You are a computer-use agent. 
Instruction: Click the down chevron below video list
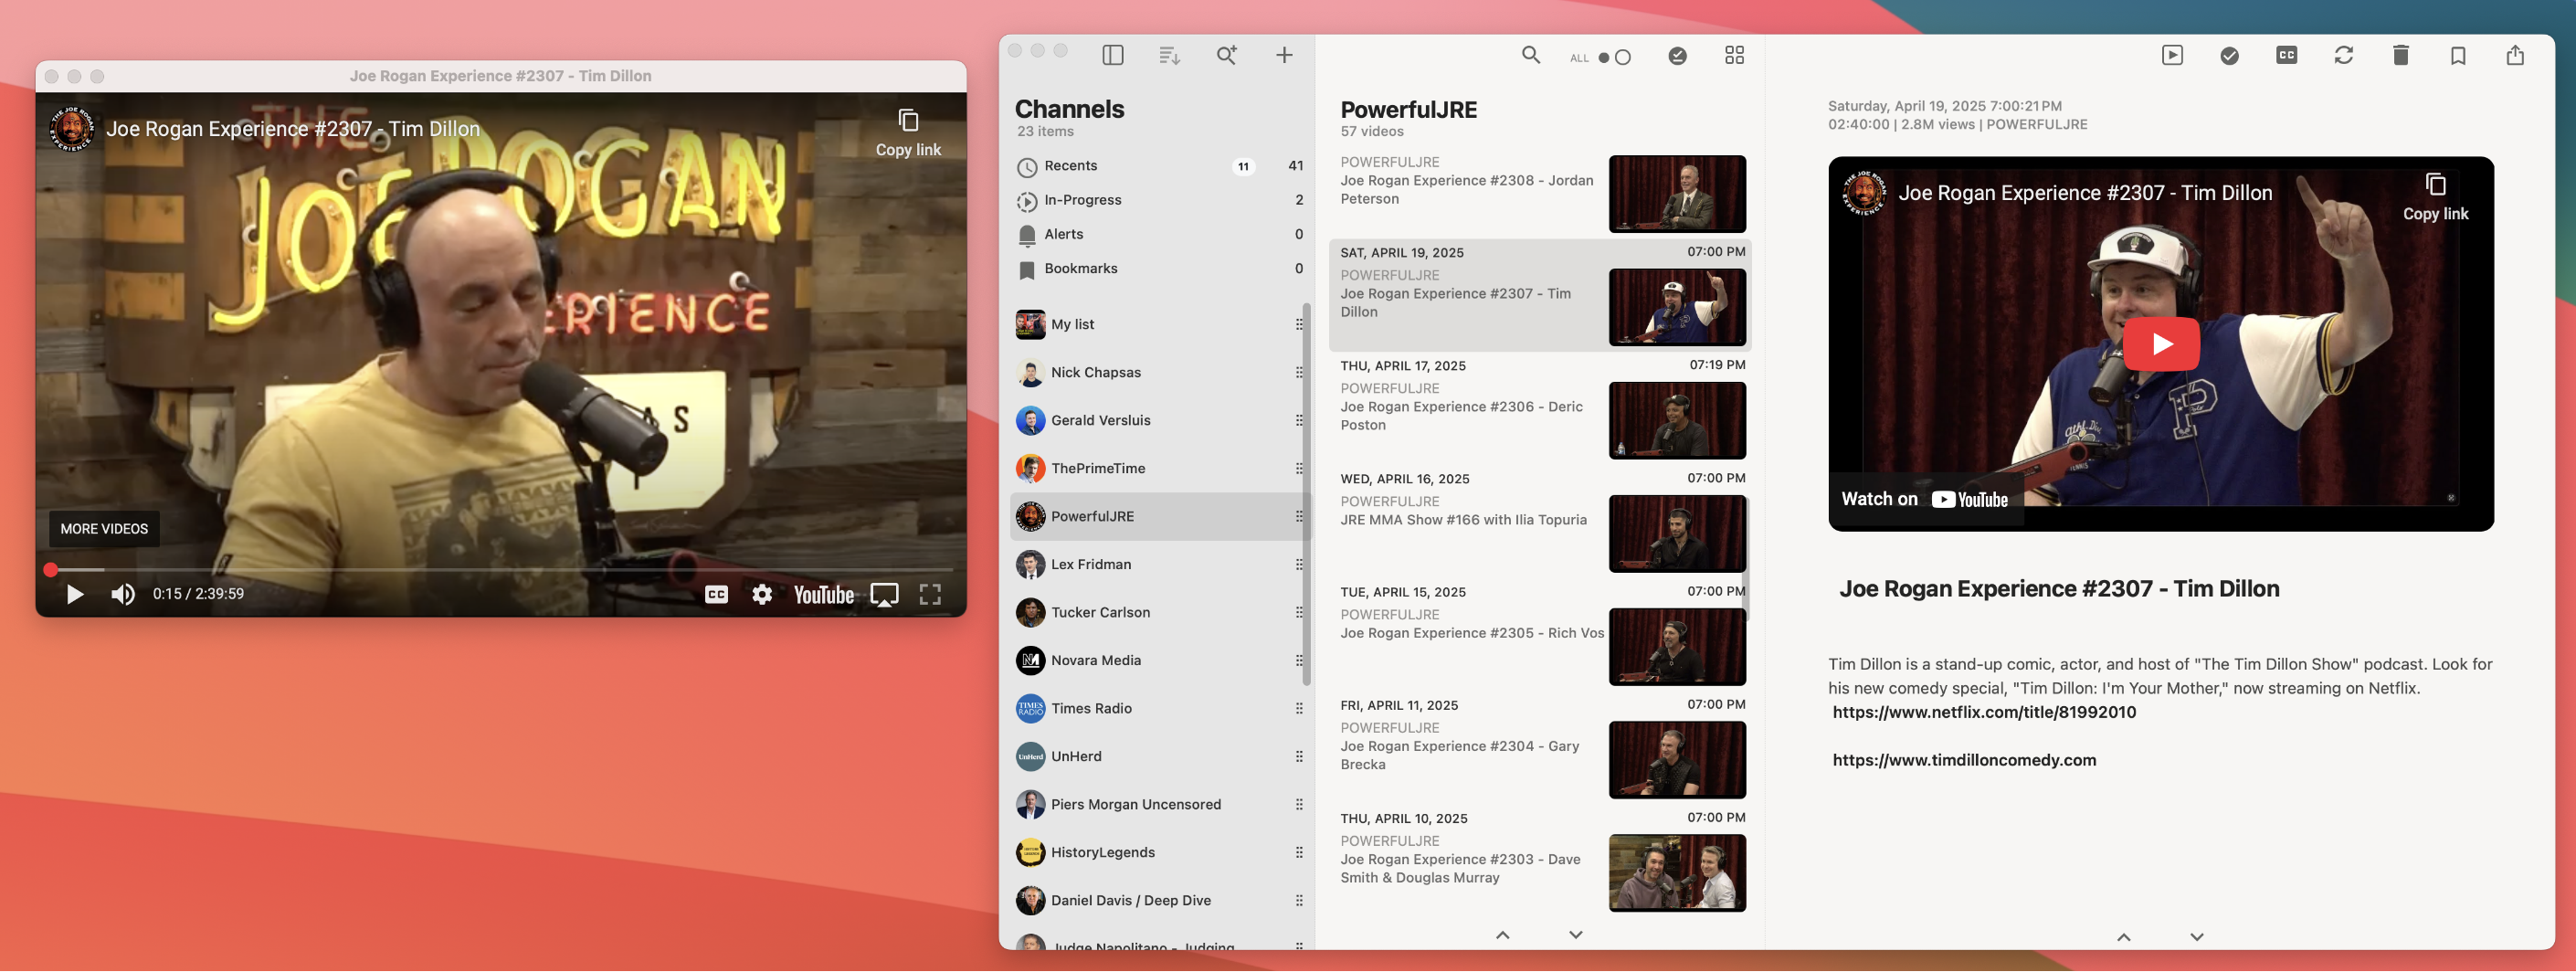(1575, 935)
